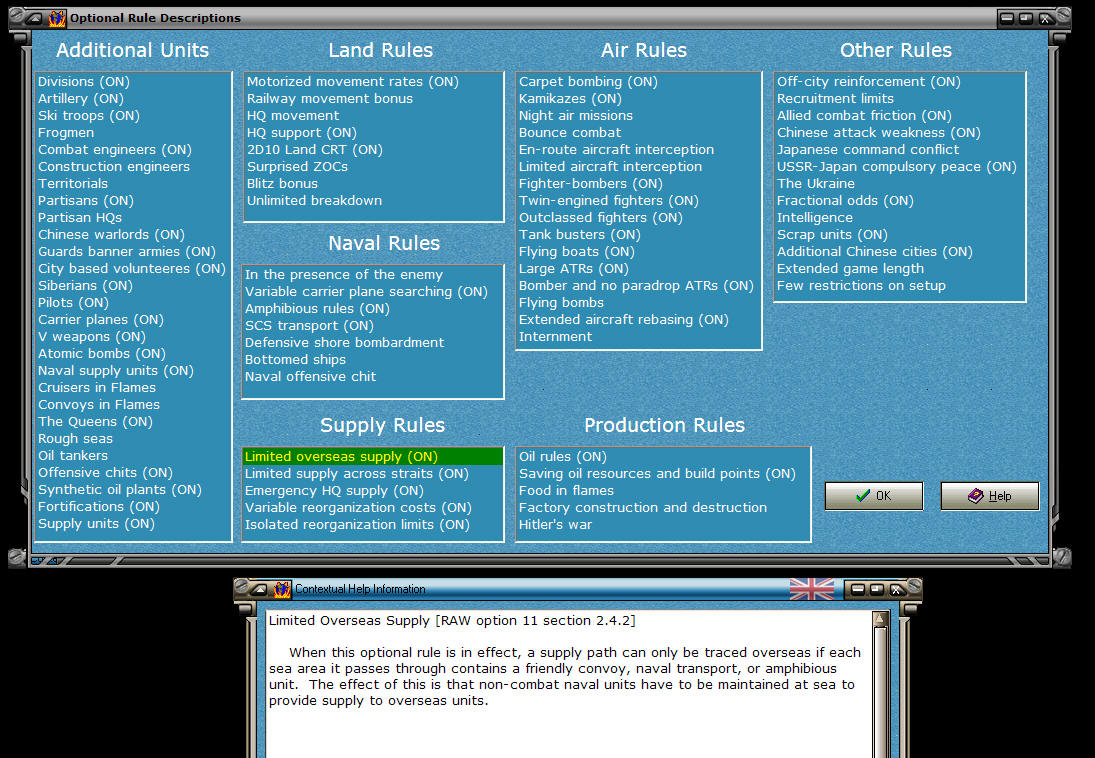Select In the presence of the enemy

pos(344,275)
